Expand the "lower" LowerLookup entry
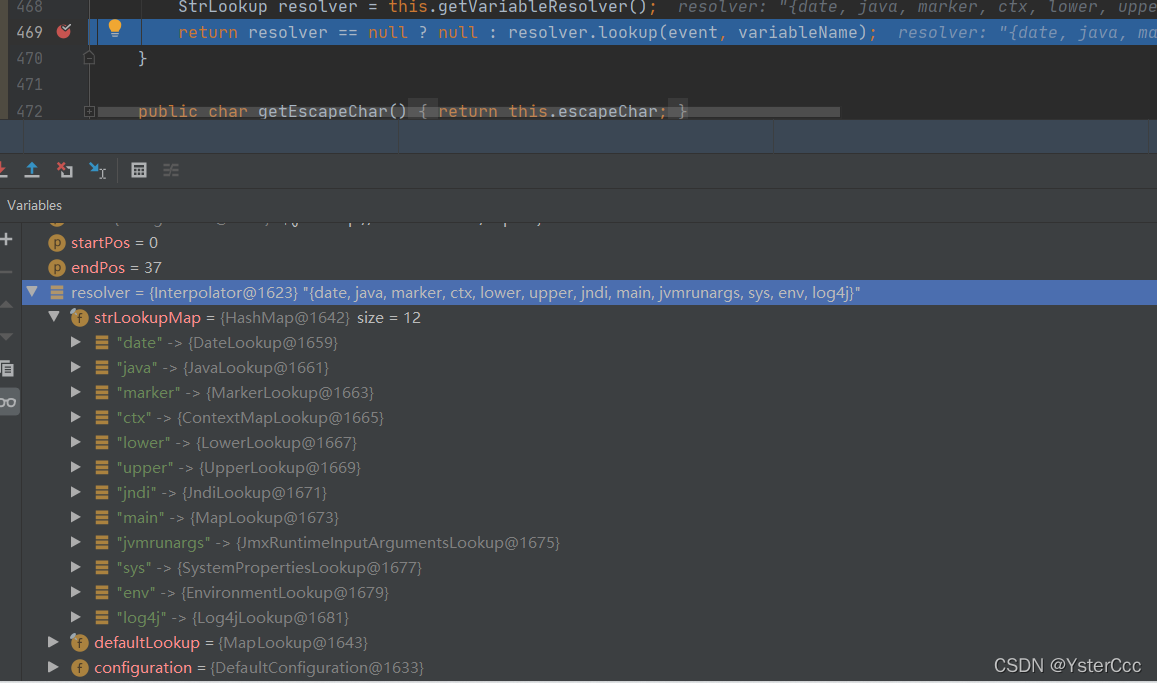 pyautogui.click(x=75, y=443)
